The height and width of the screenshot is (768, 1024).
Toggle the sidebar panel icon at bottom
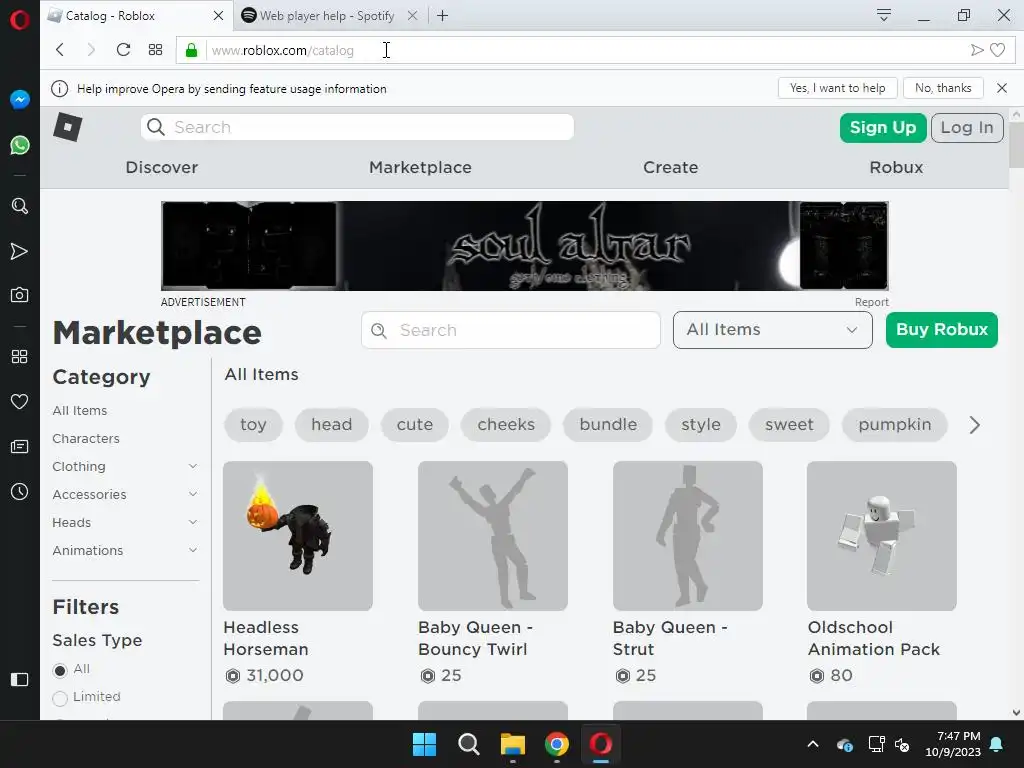coord(20,680)
